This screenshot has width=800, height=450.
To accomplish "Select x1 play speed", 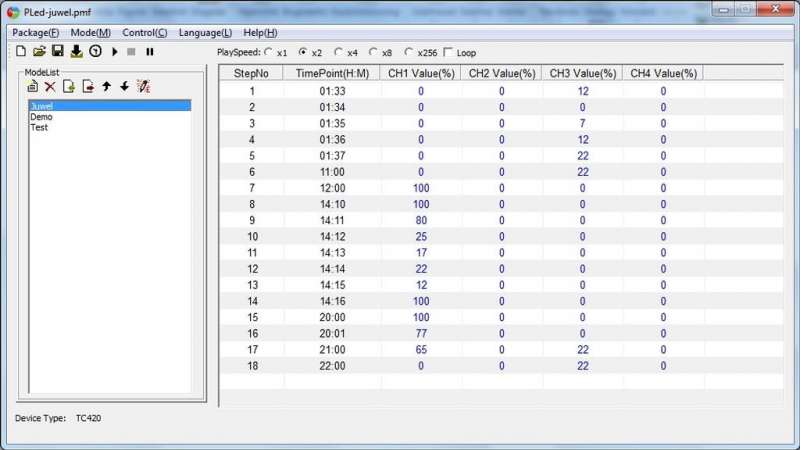I will pos(268,52).
